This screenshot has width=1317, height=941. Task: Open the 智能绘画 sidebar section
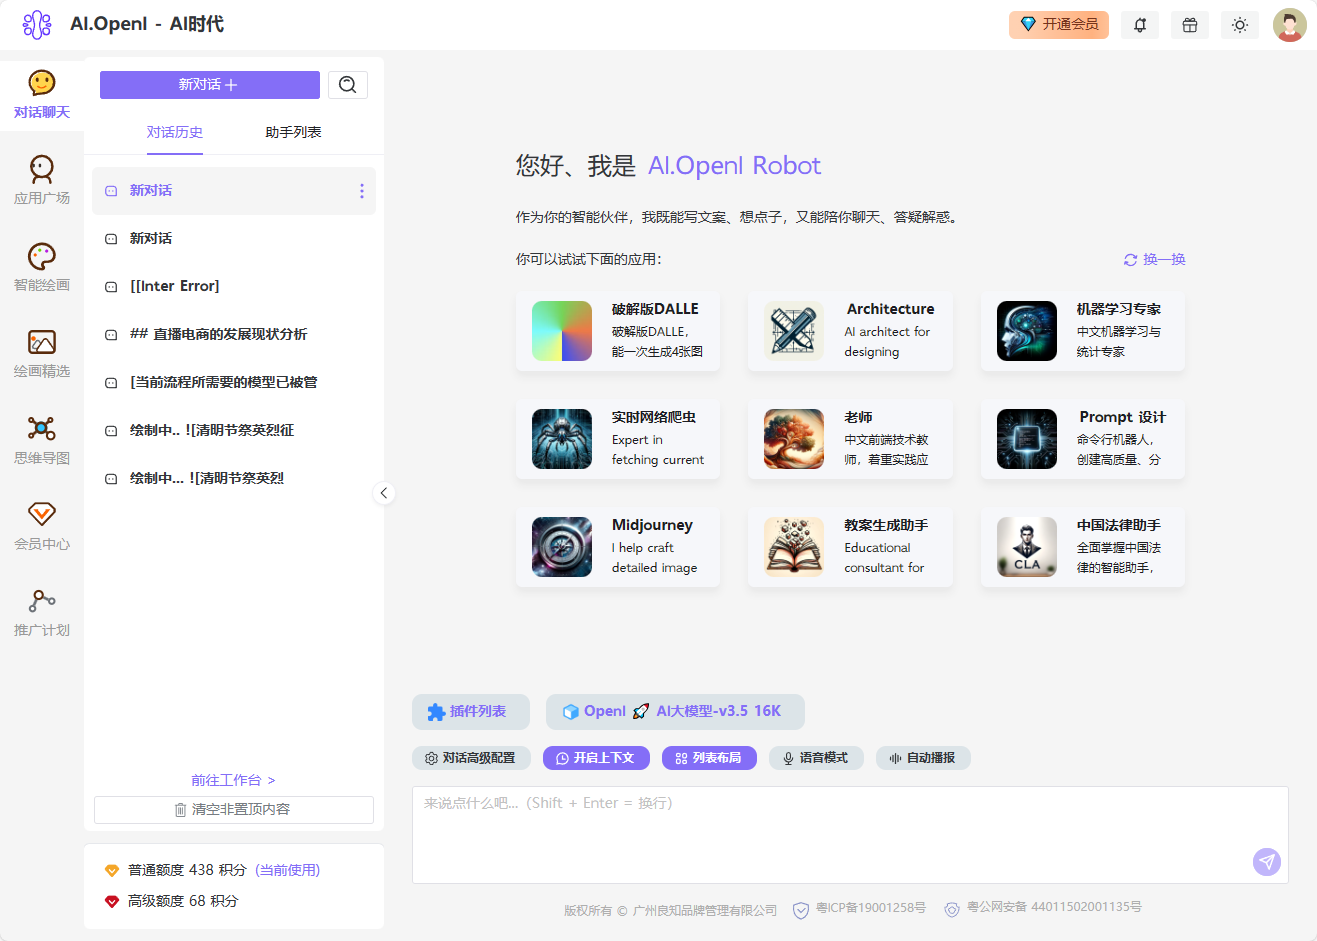pyautogui.click(x=42, y=268)
